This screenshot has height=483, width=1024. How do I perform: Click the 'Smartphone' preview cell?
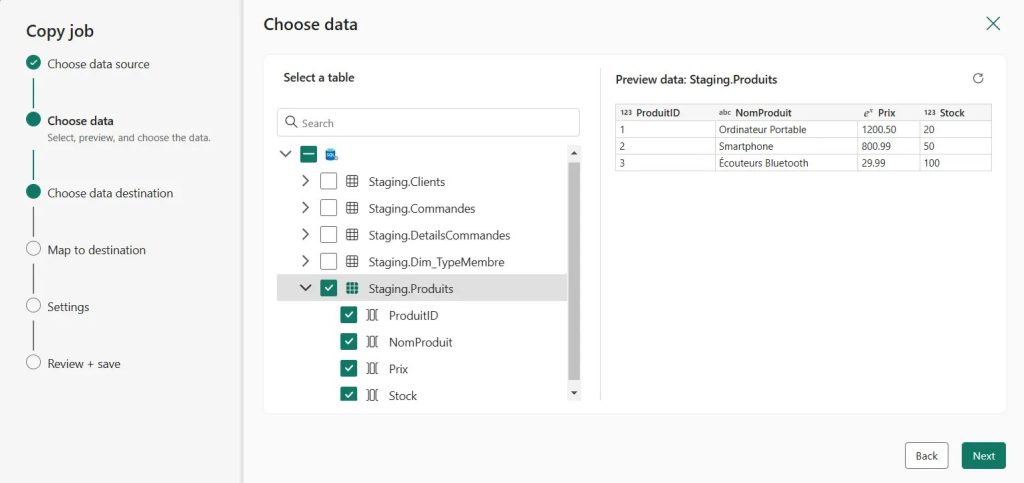pyautogui.click(x=786, y=146)
